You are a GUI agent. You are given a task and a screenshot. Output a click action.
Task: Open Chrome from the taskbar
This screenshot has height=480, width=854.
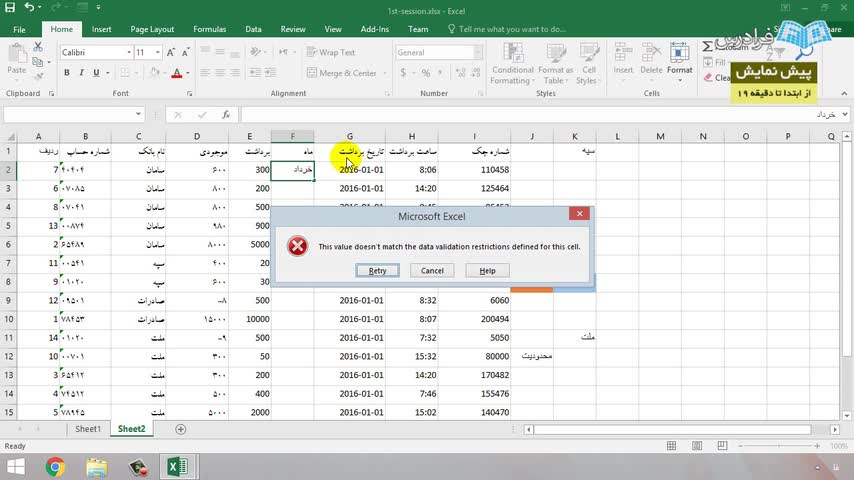[x=56, y=466]
